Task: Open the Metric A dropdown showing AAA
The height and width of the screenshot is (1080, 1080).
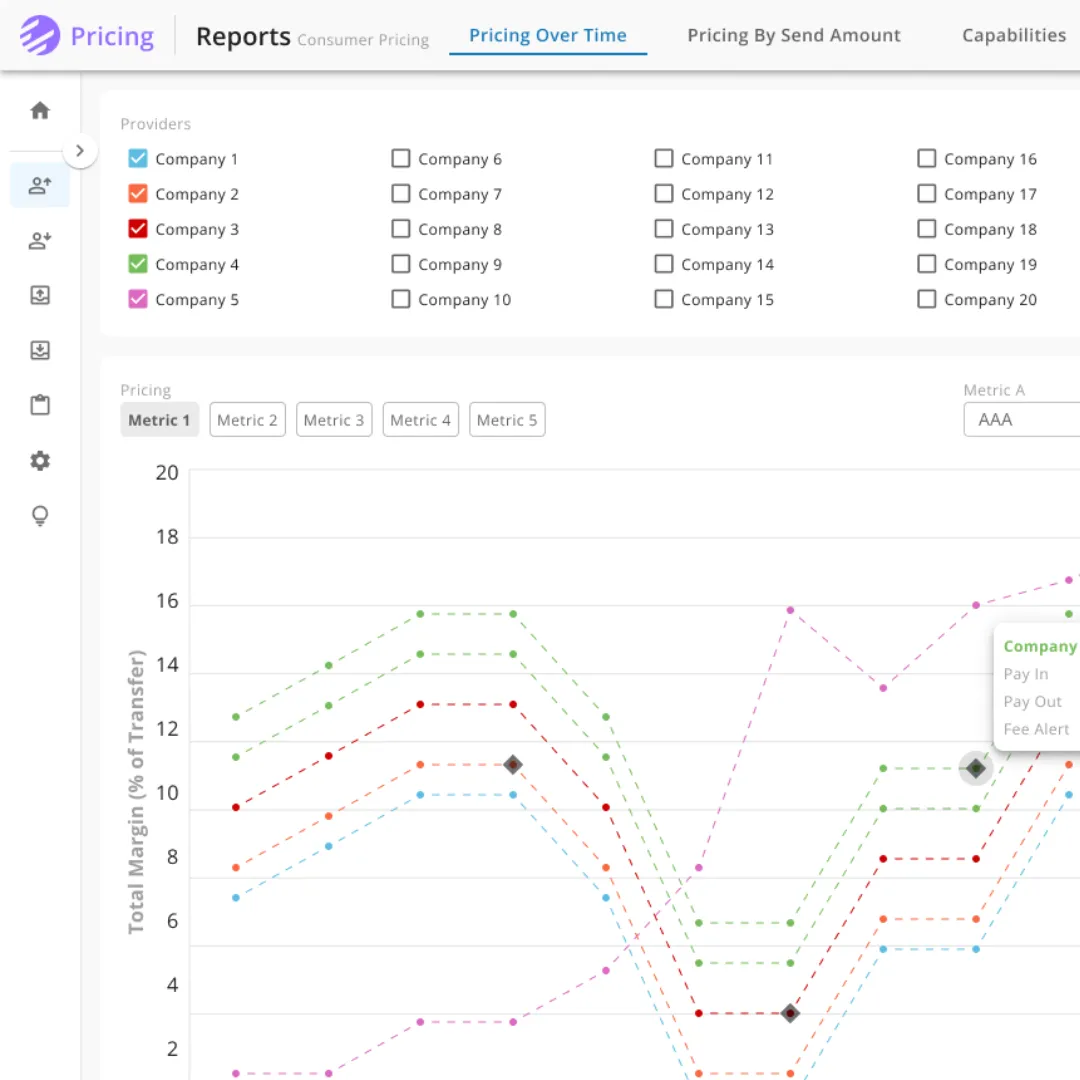Action: pyautogui.click(x=1020, y=420)
